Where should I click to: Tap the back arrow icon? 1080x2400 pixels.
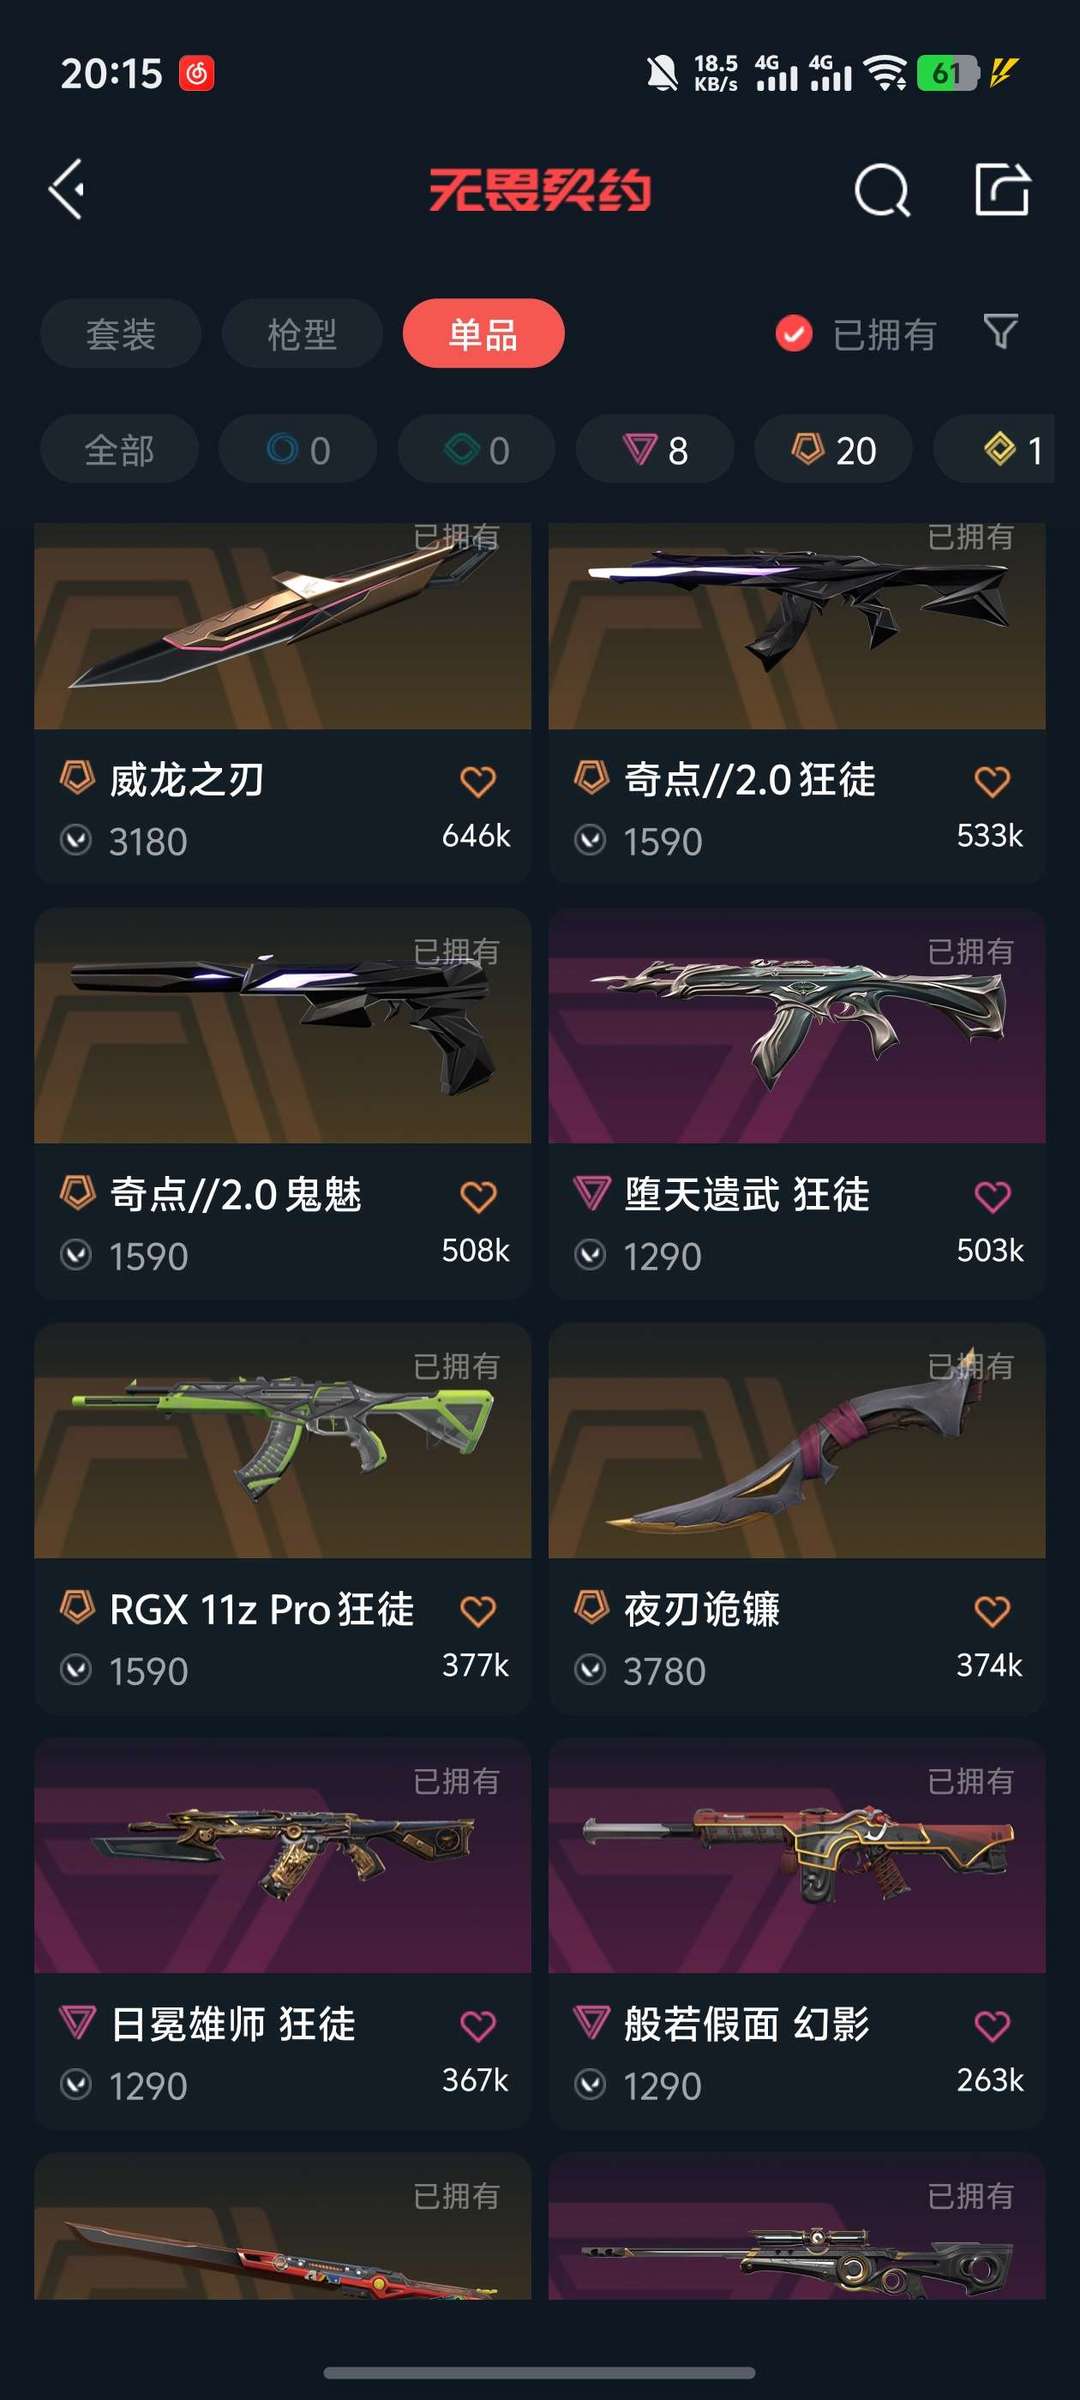pos(67,189)
